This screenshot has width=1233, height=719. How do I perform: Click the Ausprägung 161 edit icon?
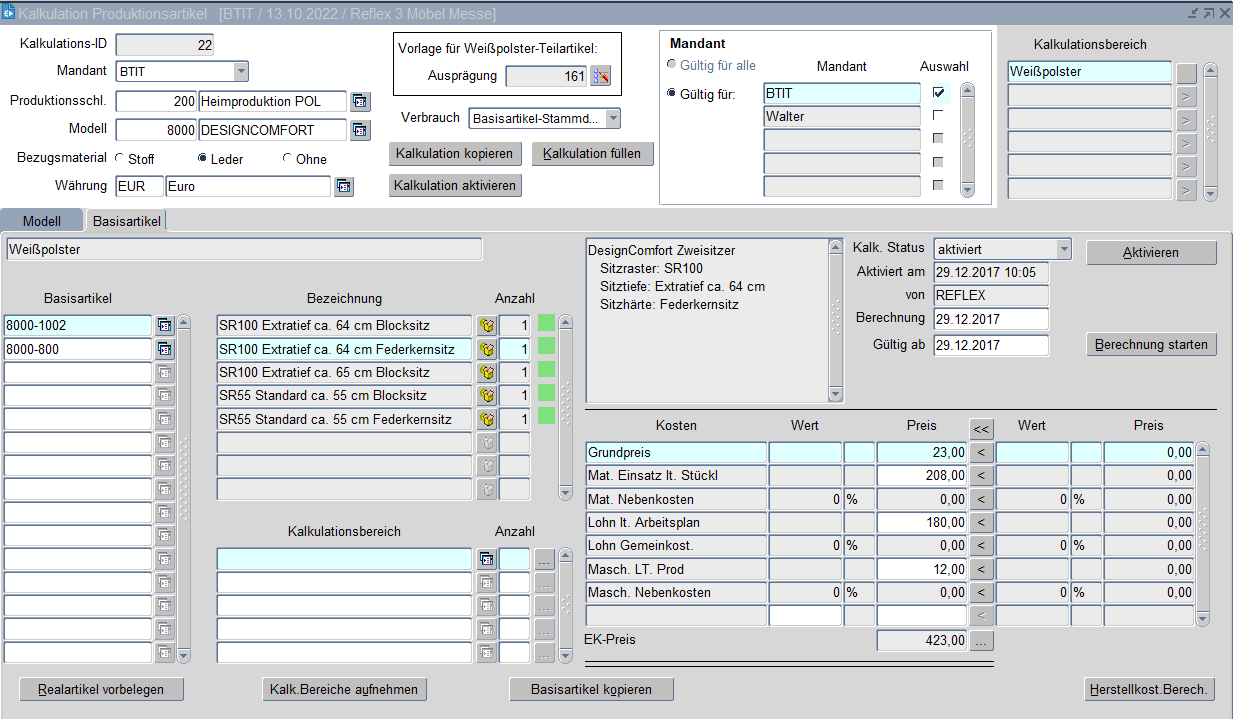coord(600,77)
